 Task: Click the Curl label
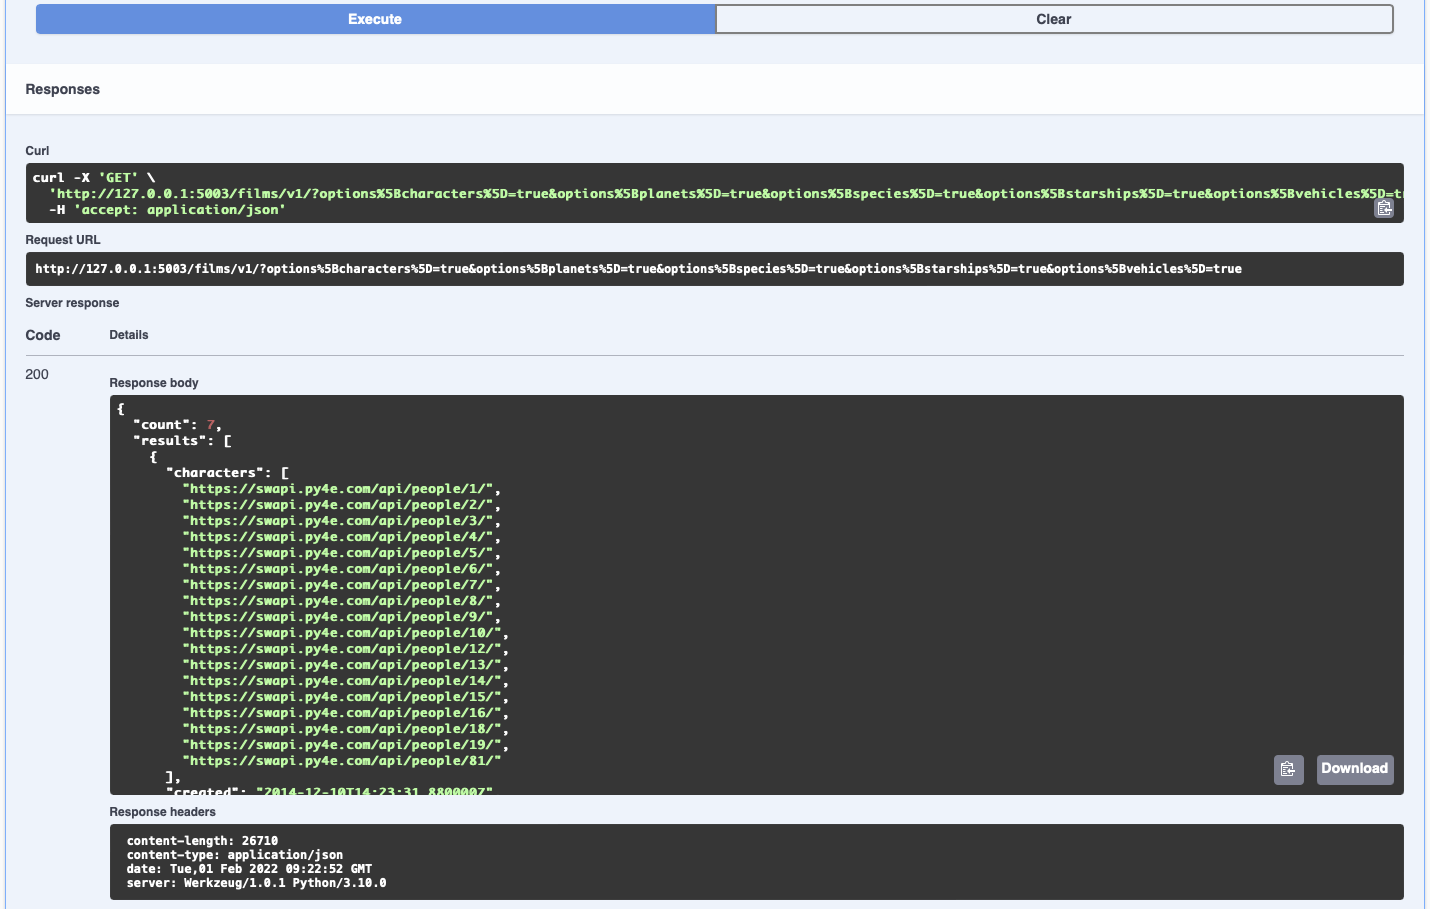click(37, 151)
